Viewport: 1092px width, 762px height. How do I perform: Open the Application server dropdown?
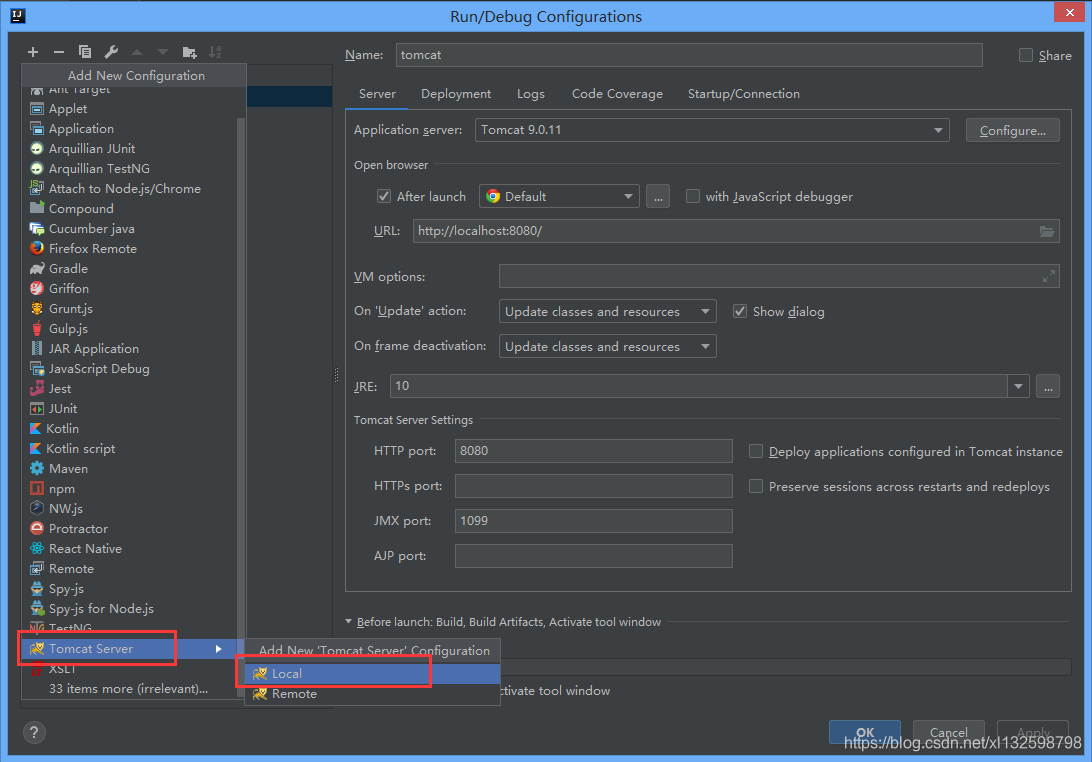[712, 130]
